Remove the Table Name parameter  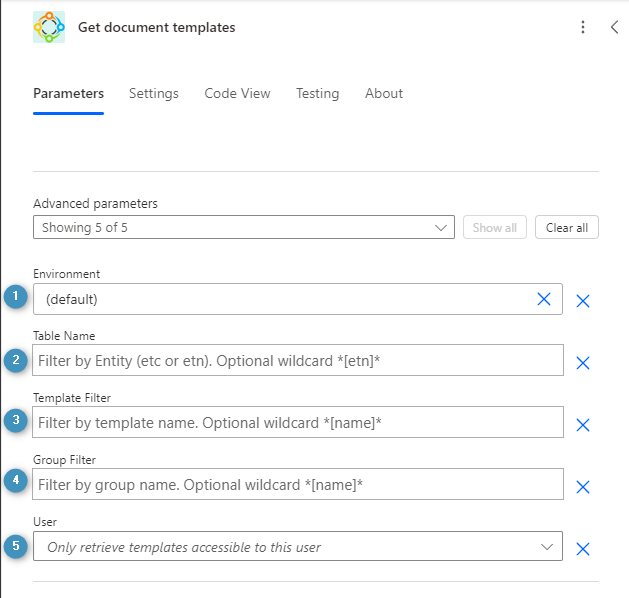coord(582,363)
